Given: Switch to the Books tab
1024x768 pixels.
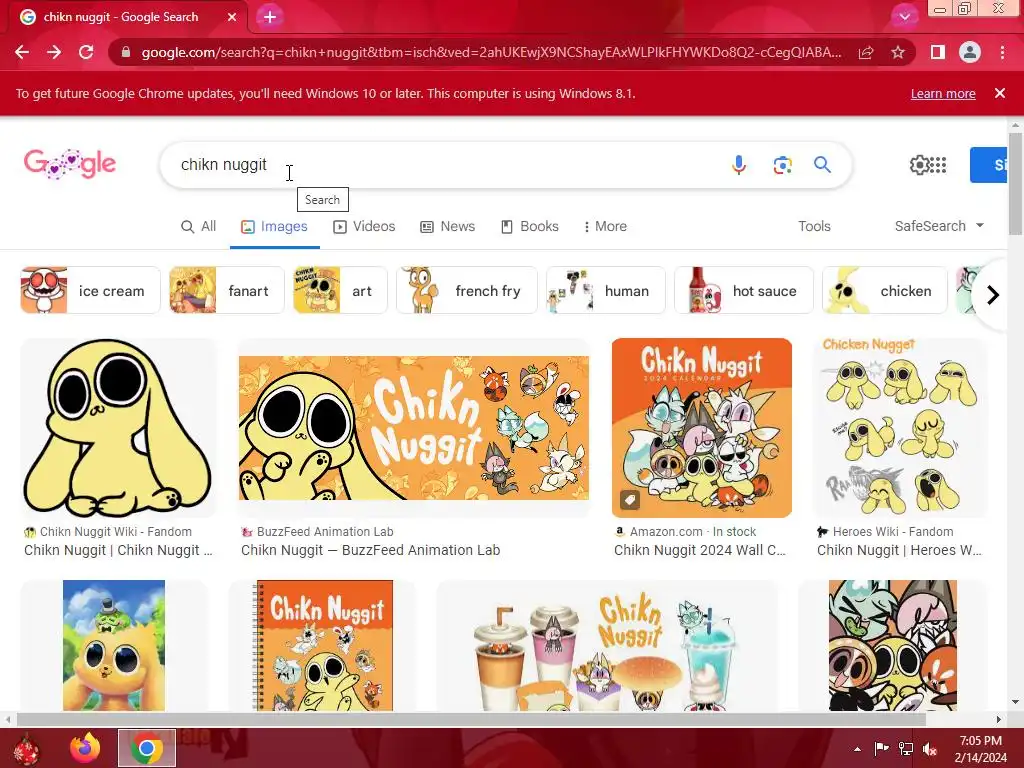Looking at the screenshot, I should [530, 227].
